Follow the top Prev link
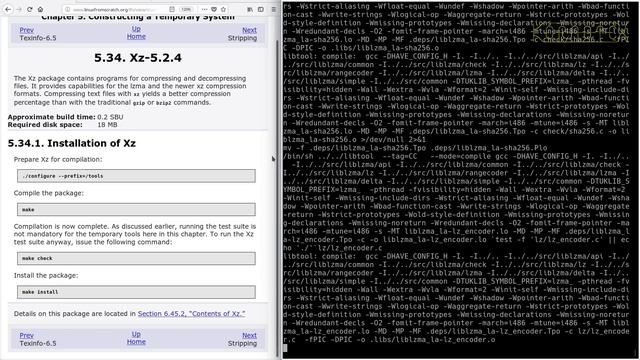Image resolution: width=640 pixels, height=360 pixels. [x=27, y=30]
